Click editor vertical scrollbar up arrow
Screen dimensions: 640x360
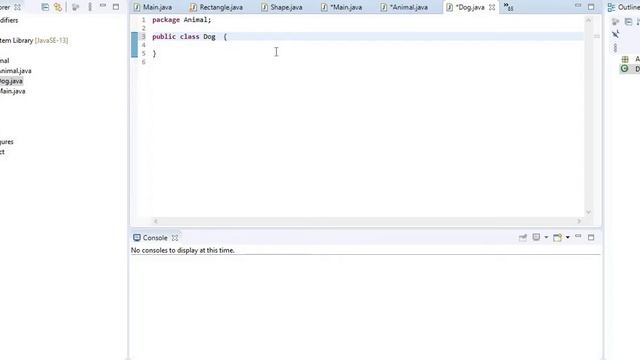pos(588,20)
